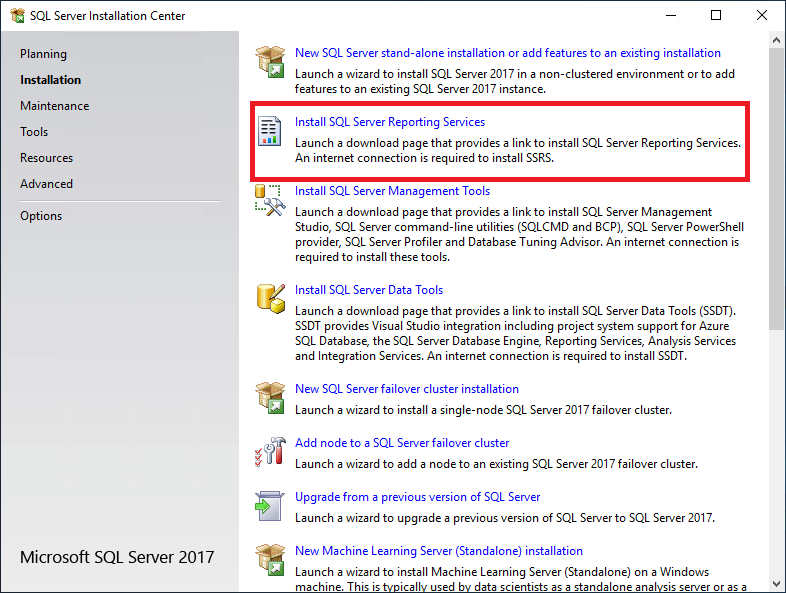This screenshot has height=593, width=786.
Task: Minimize the SQL Server Installation Center window
Action: point(671,16)
